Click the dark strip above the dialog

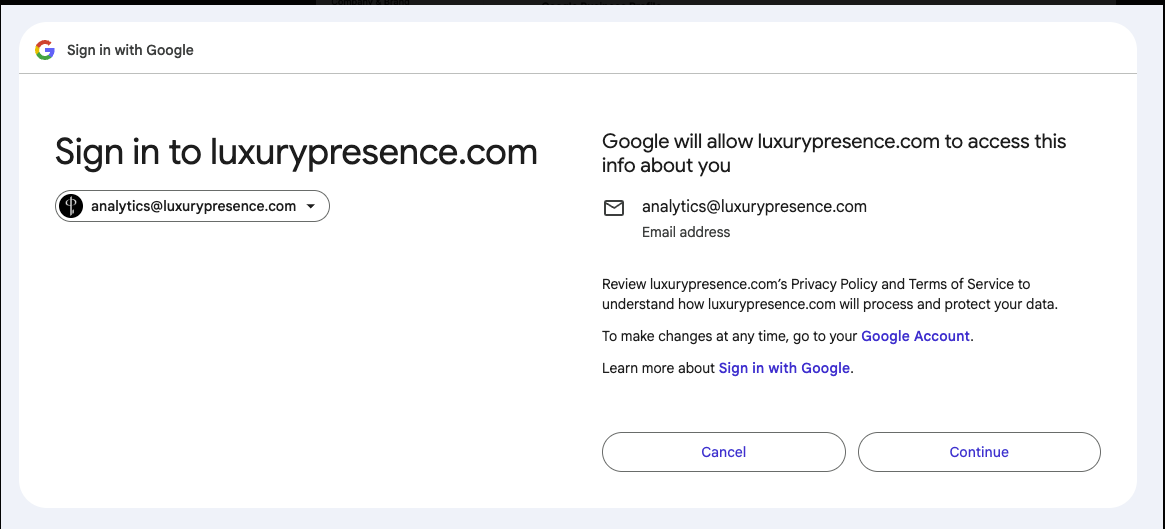point(700,3)
